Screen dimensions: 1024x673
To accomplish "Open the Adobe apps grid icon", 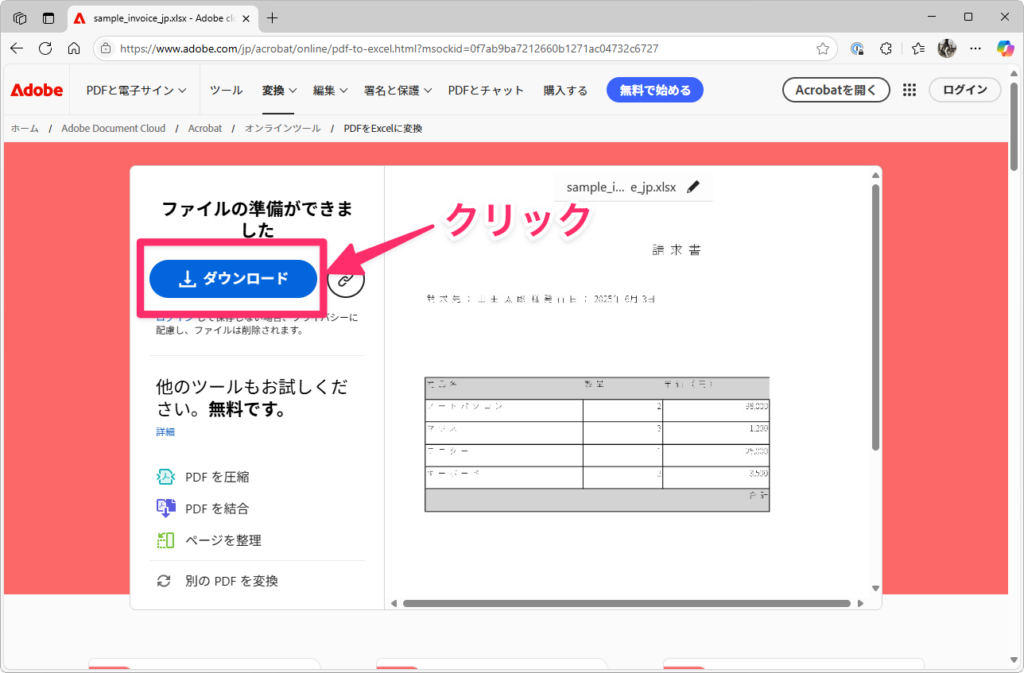I will (x=909, y=90).
